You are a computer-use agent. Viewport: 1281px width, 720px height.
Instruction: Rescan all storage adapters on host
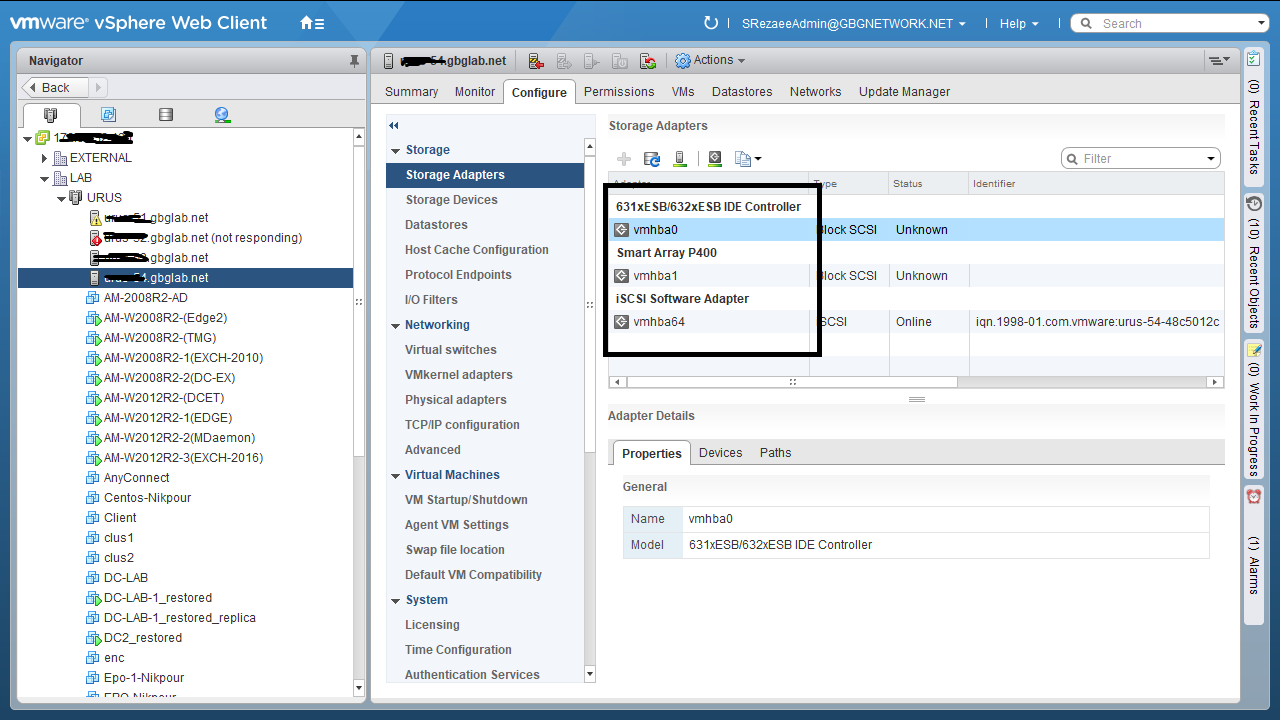(x=652, y=159)
